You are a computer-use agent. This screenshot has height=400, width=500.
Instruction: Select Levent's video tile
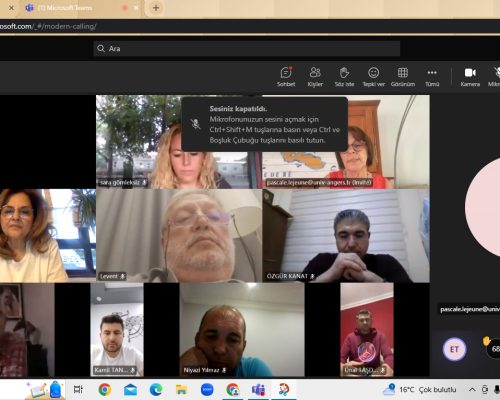pyautogui.click(x=179, y=236)
